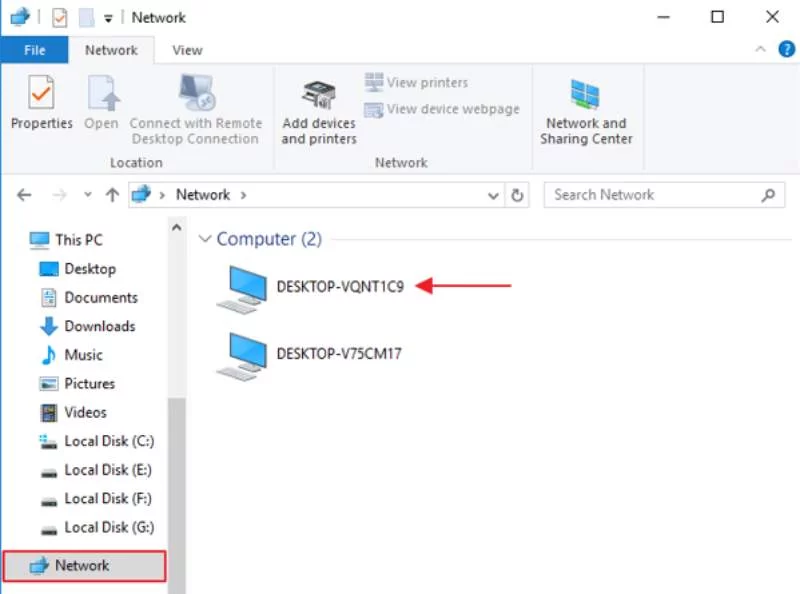Viewport: 800px width, 594px height.
Task: Click quick access Properties checkmark icon
Action: point(60,18)
